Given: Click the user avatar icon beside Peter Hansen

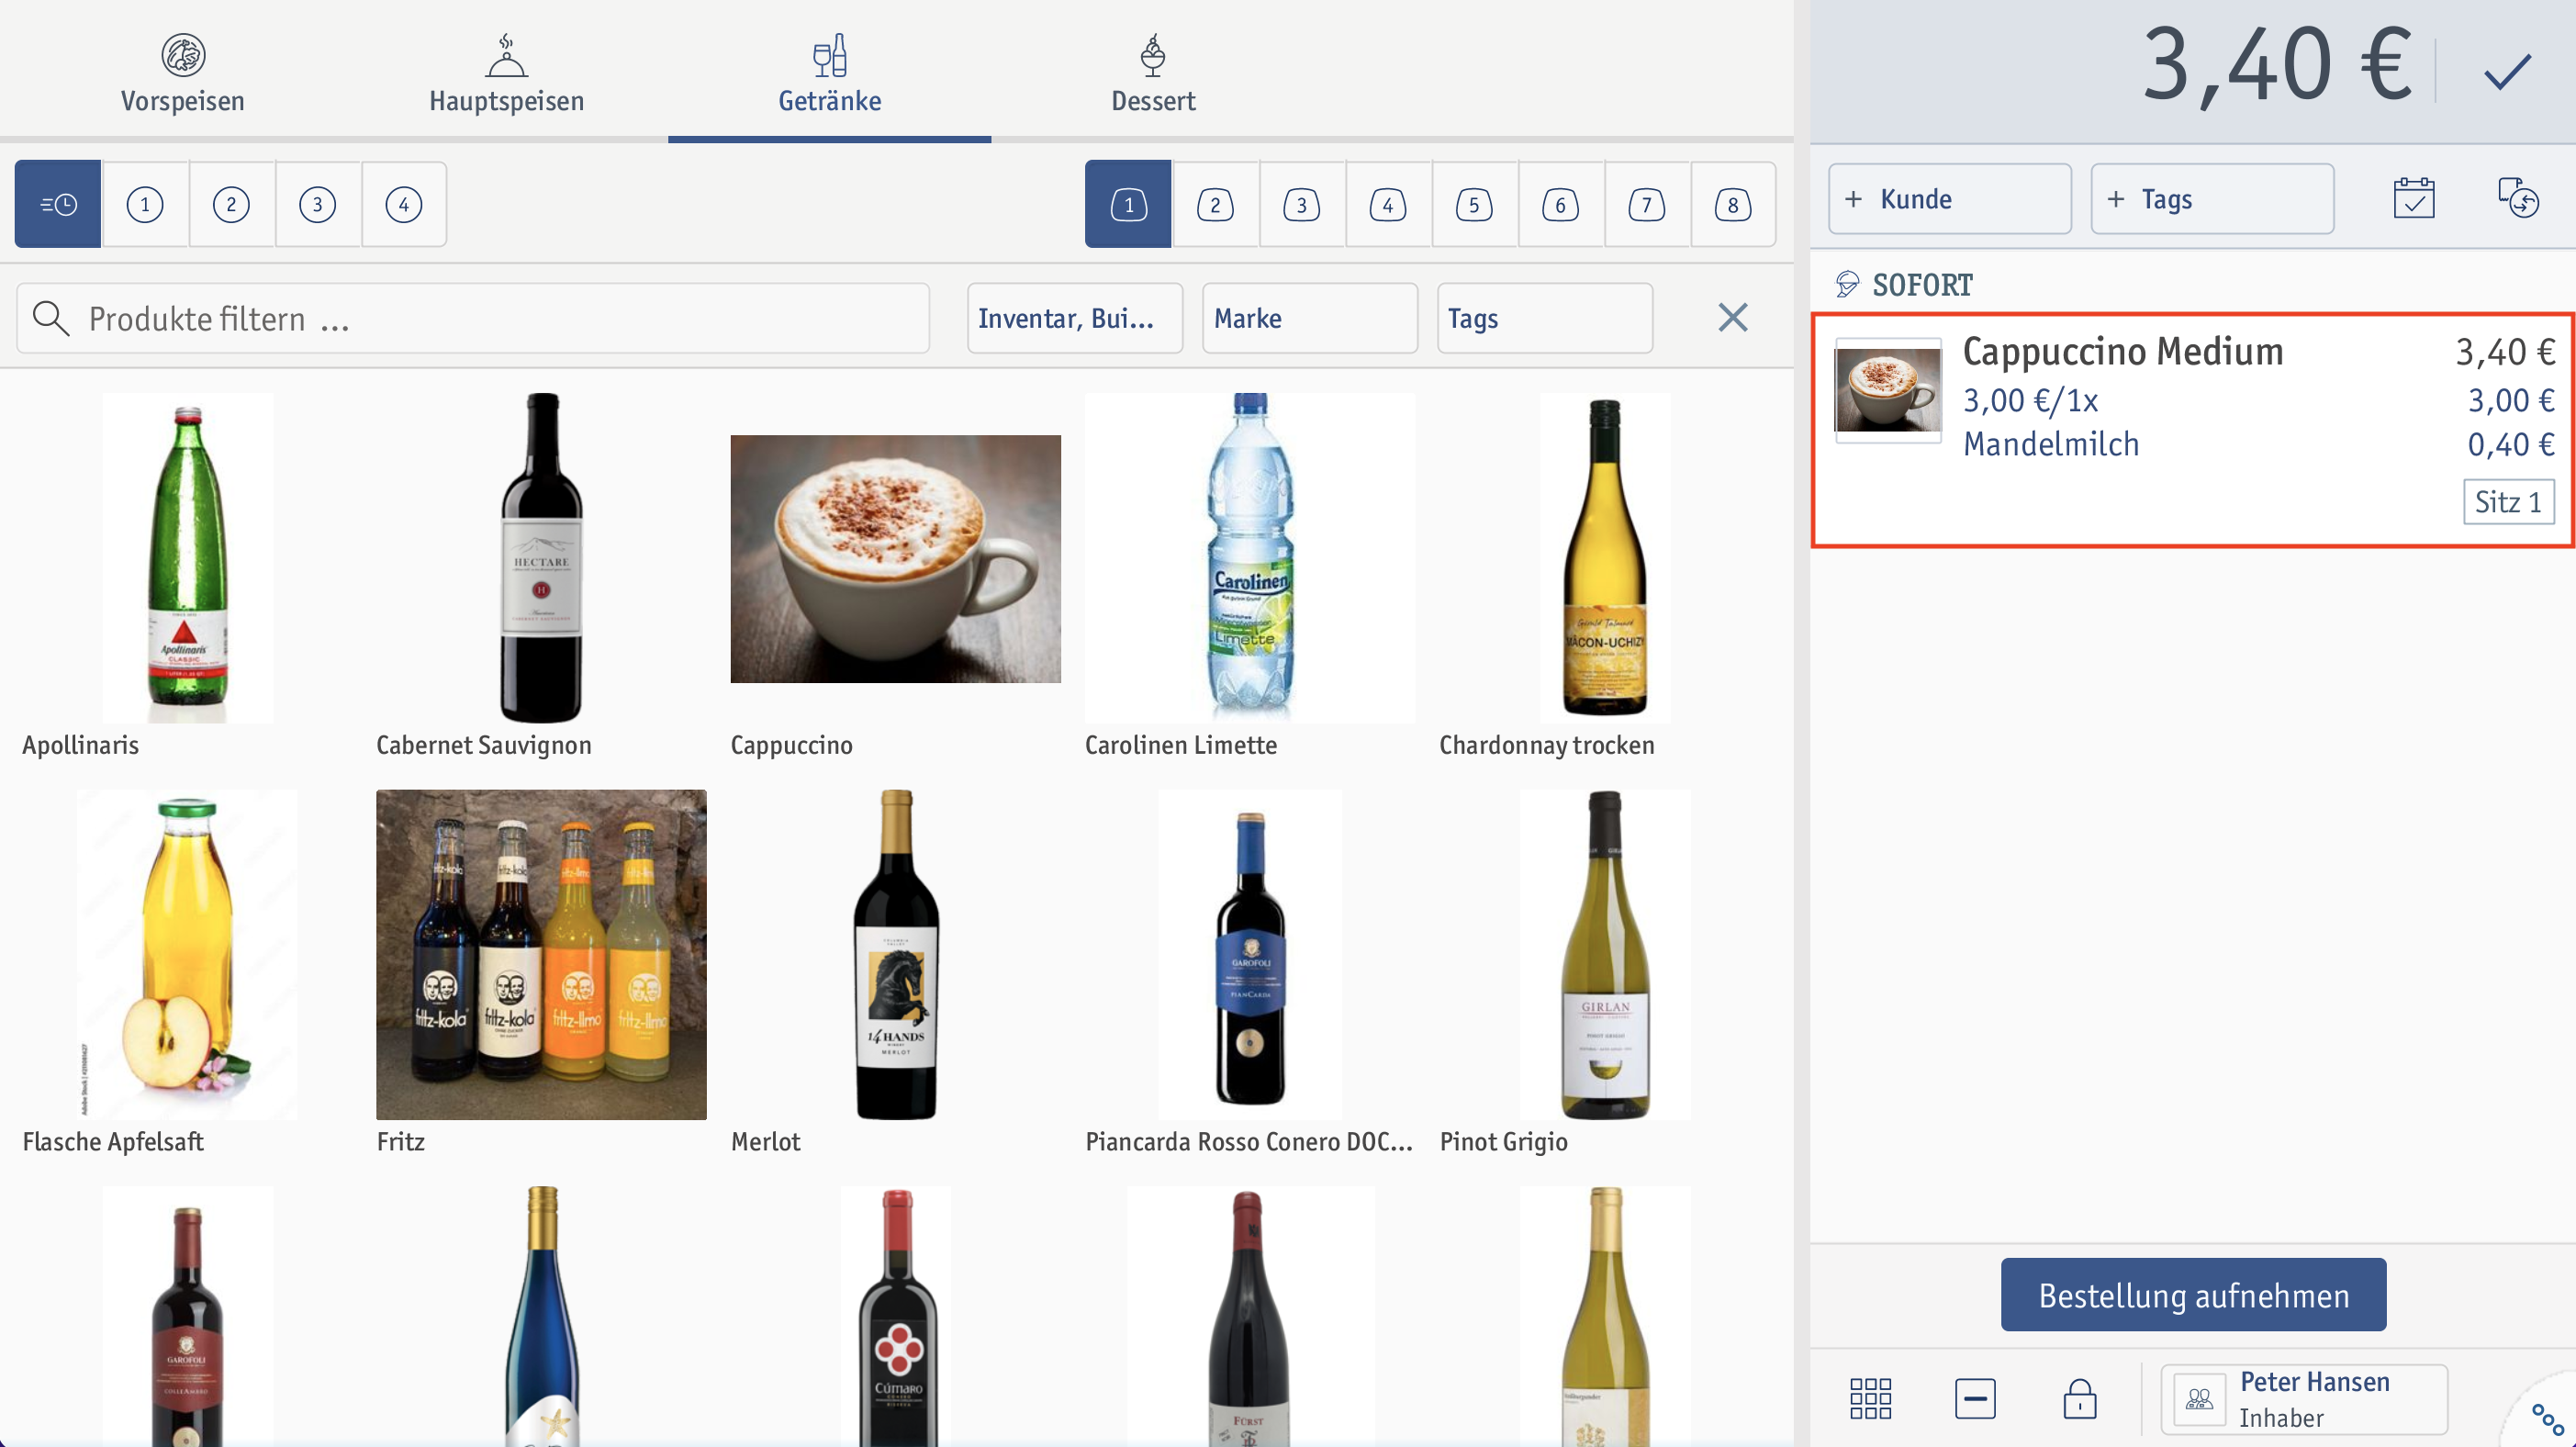Looking at the screenshot, I should [2199, 1399].
